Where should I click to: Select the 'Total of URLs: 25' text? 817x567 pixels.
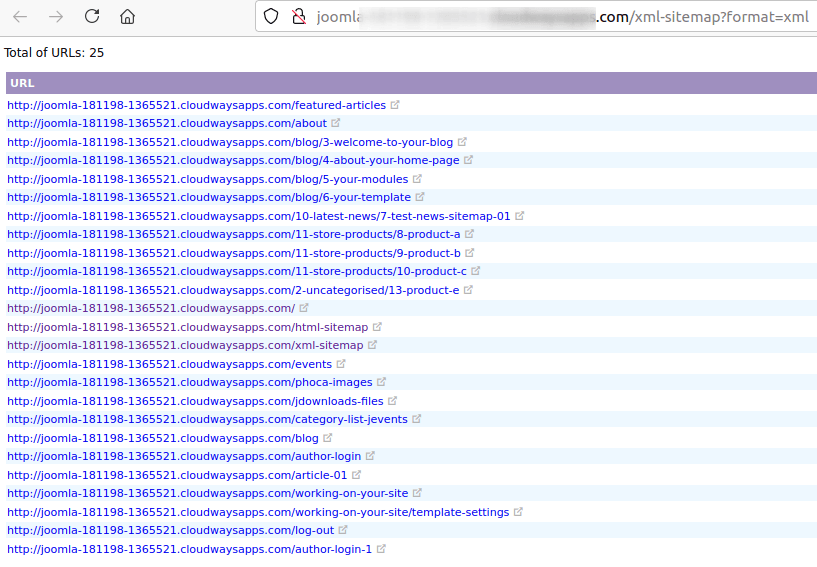(x=54, y=53)
